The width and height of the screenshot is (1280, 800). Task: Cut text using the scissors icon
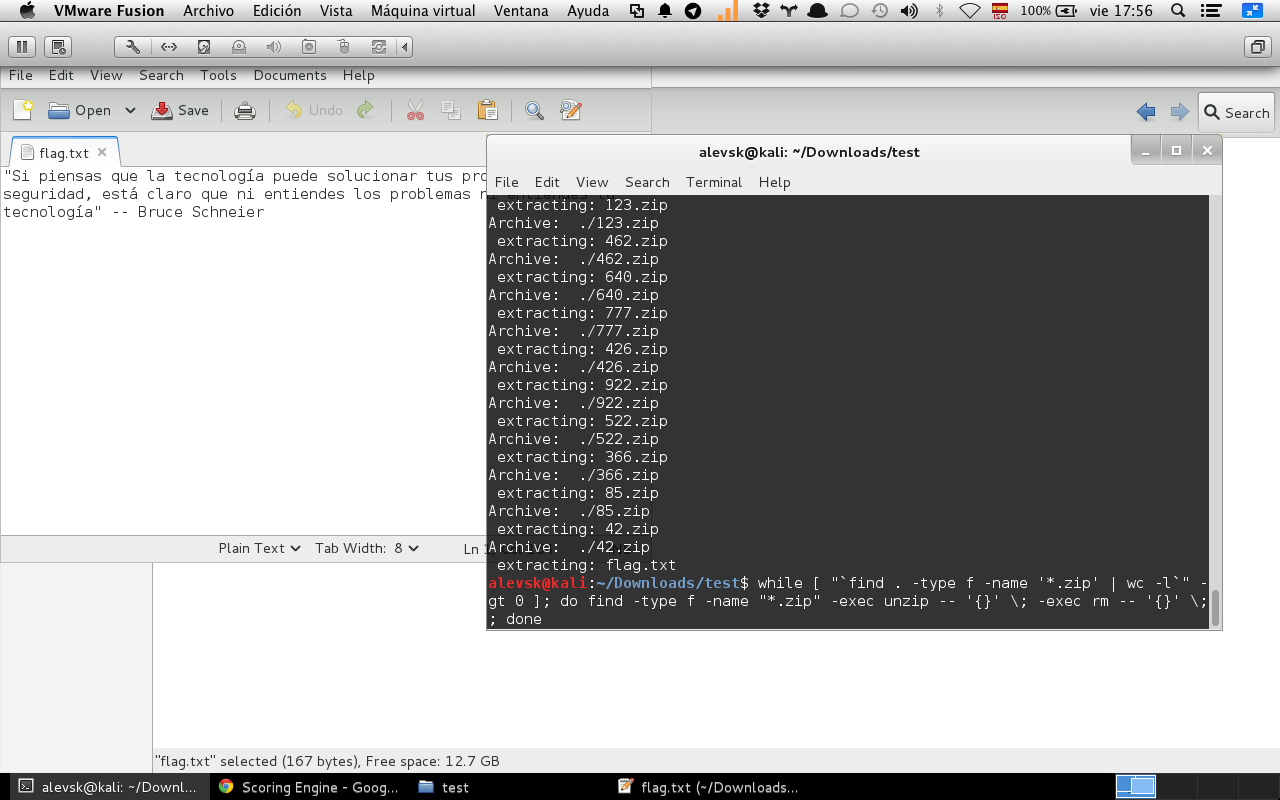tap(416, 110)
